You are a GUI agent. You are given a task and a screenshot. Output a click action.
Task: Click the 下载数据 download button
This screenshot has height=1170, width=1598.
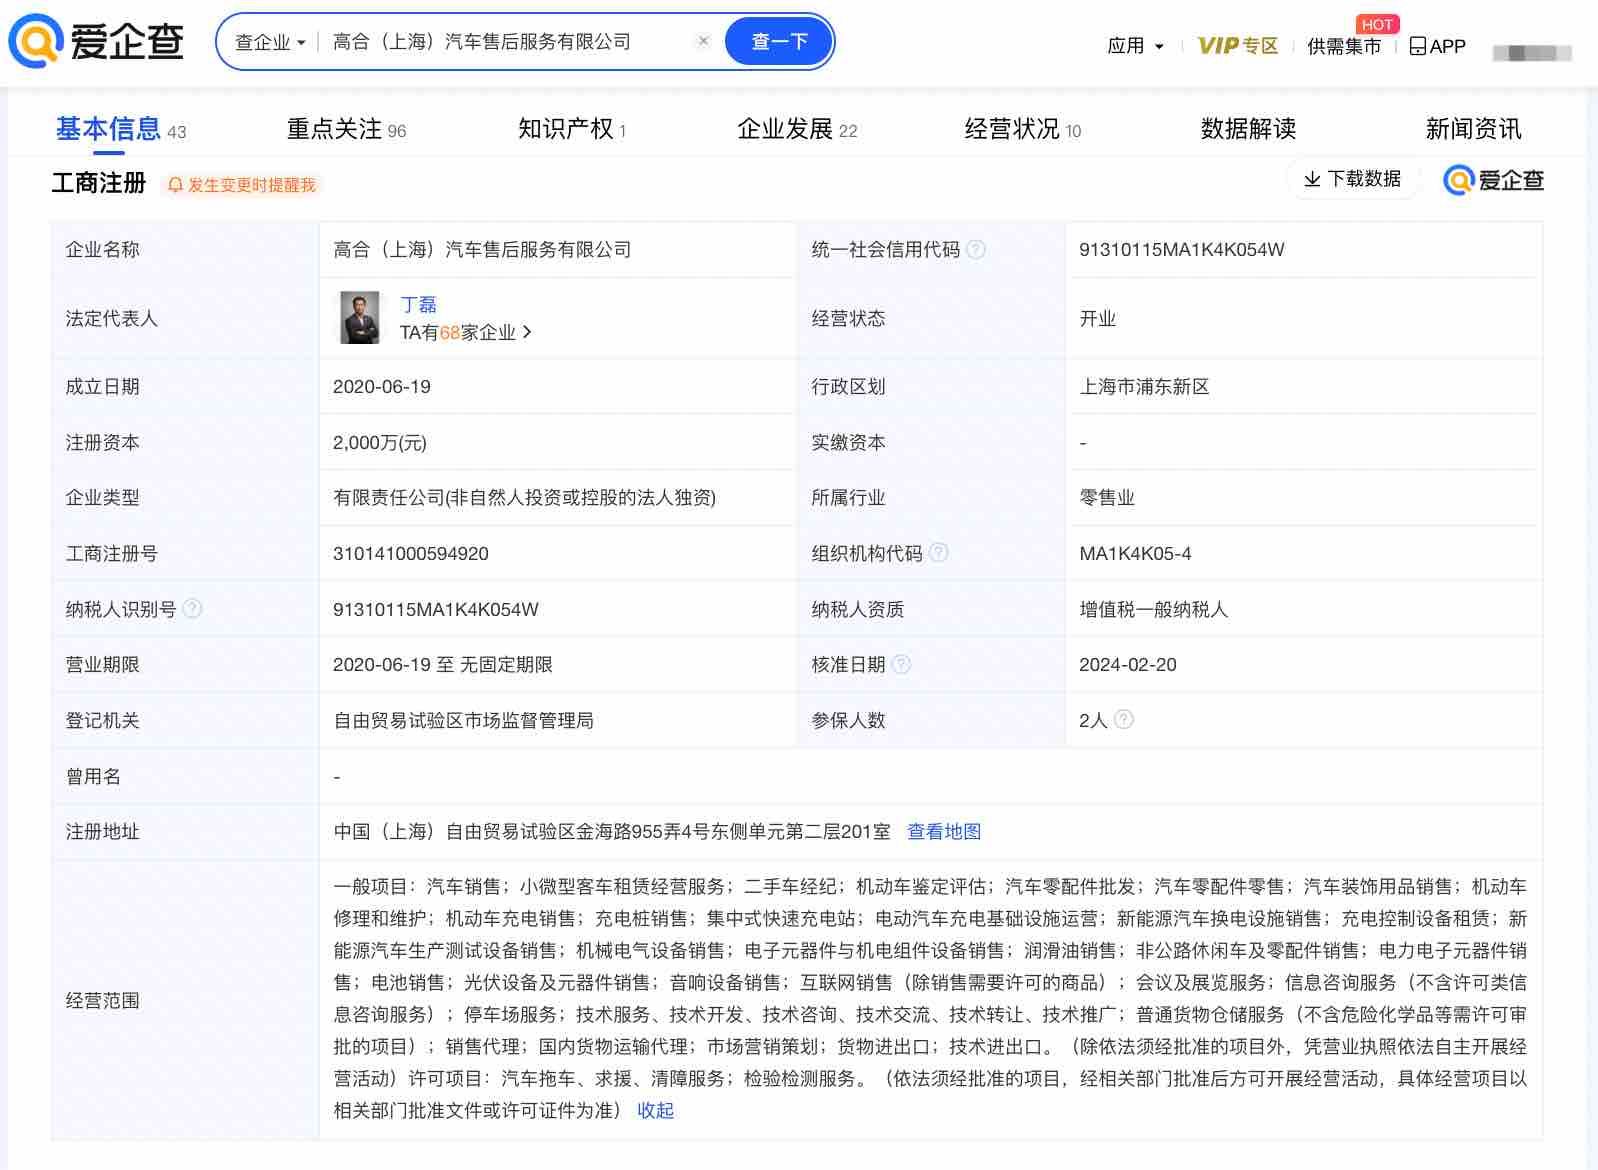click(1353, 179)
